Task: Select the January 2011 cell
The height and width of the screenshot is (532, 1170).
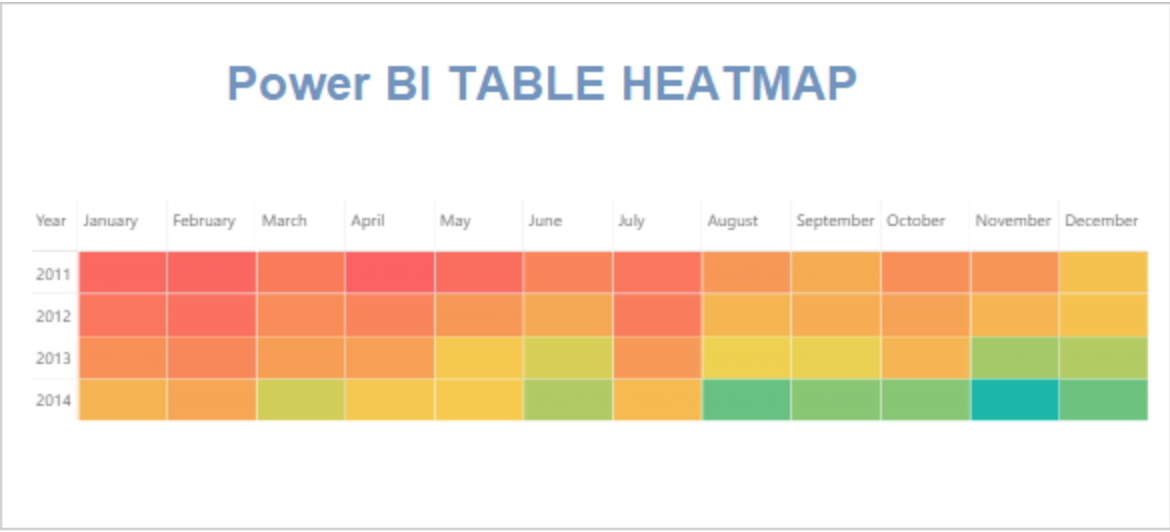Action: tap(122, 272)
